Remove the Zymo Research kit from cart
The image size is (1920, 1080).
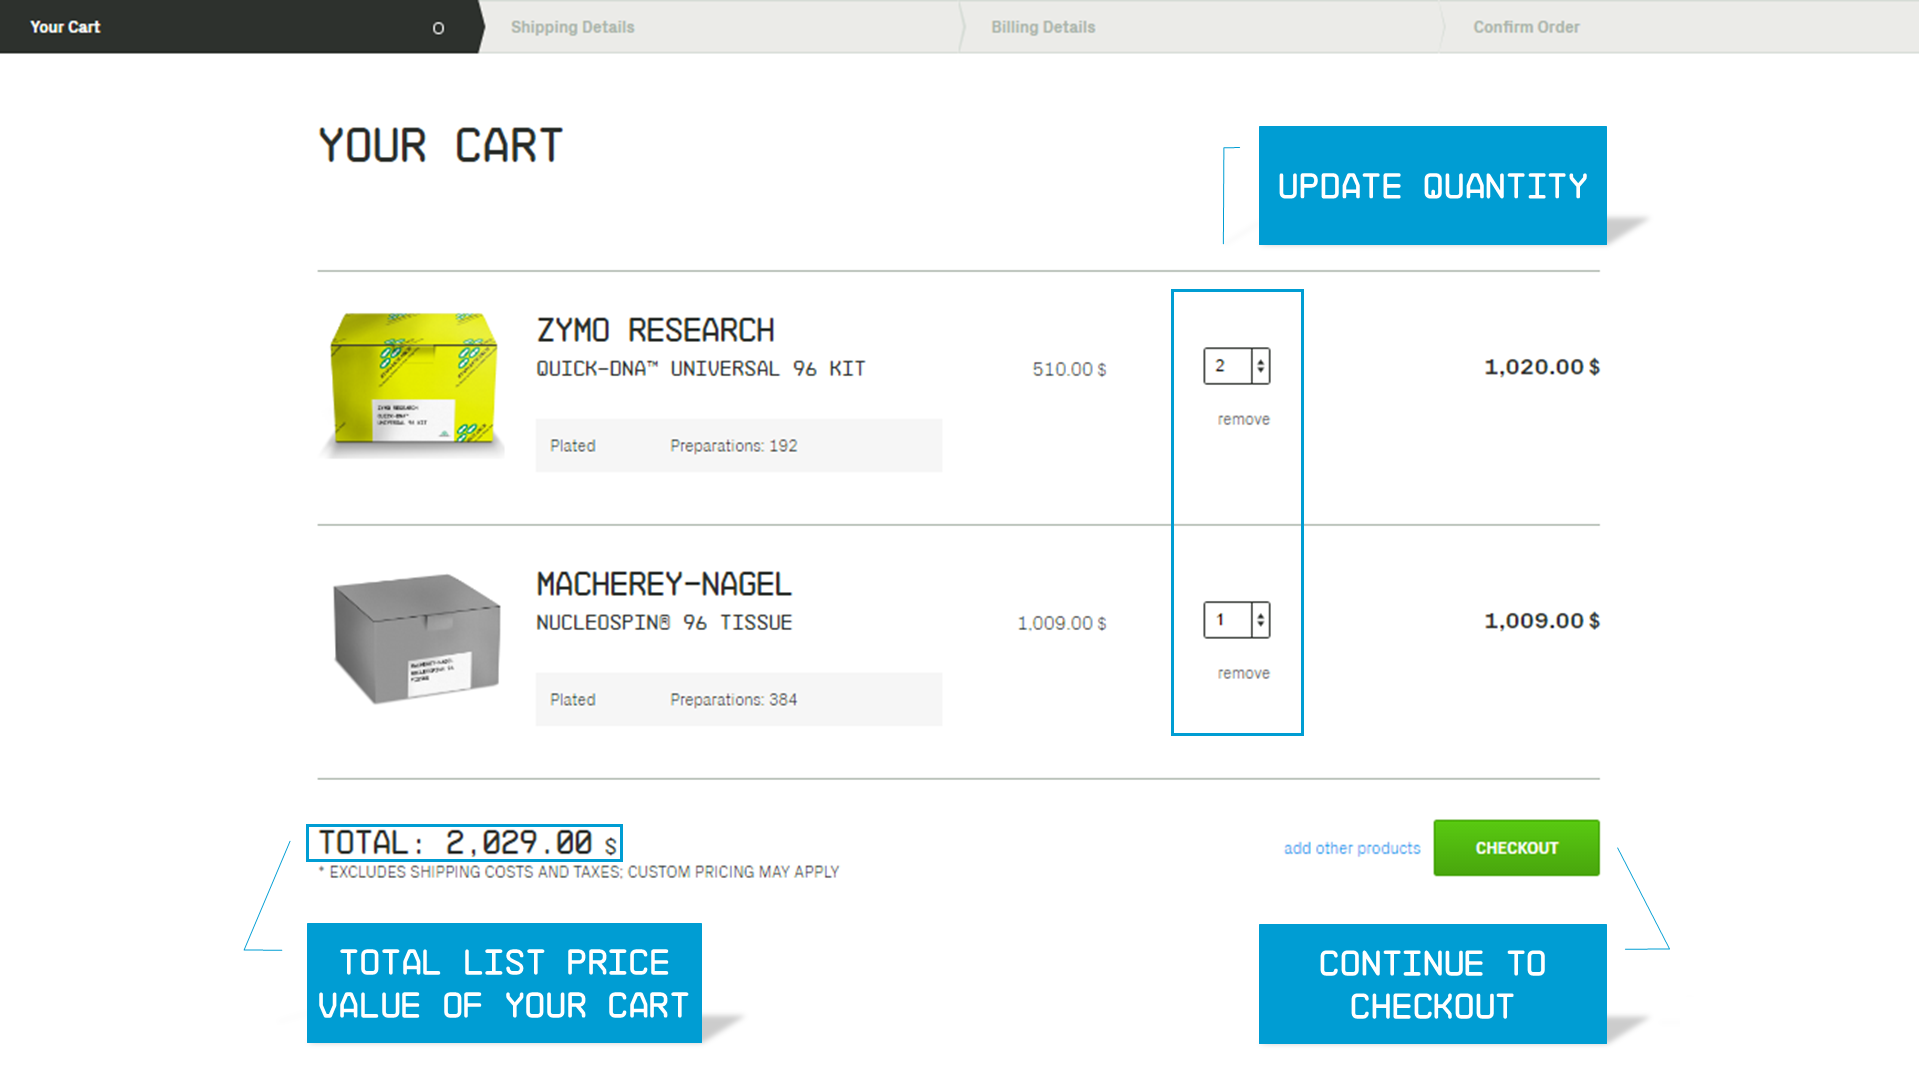pyautogui.click(x=1243, y=419)
